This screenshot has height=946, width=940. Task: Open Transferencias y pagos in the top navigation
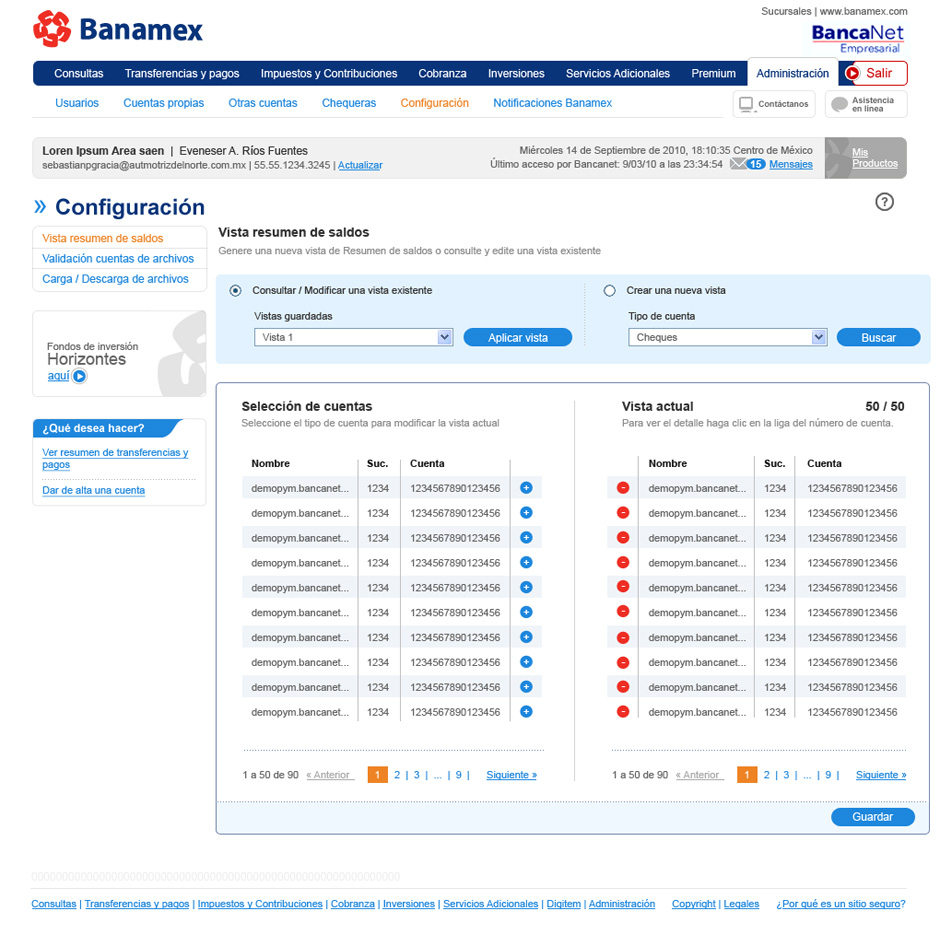click(x=182, y=74)
